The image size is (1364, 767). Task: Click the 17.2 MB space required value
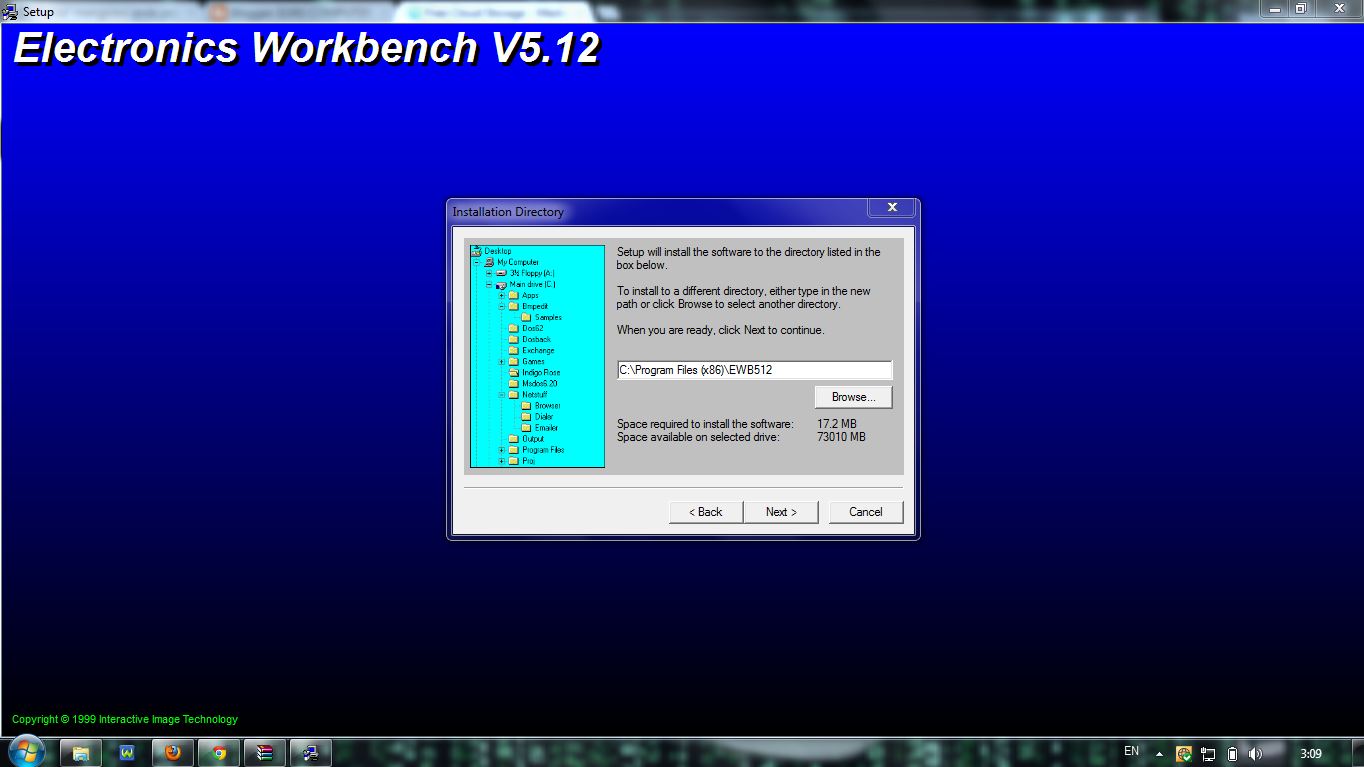coord(837,424)
